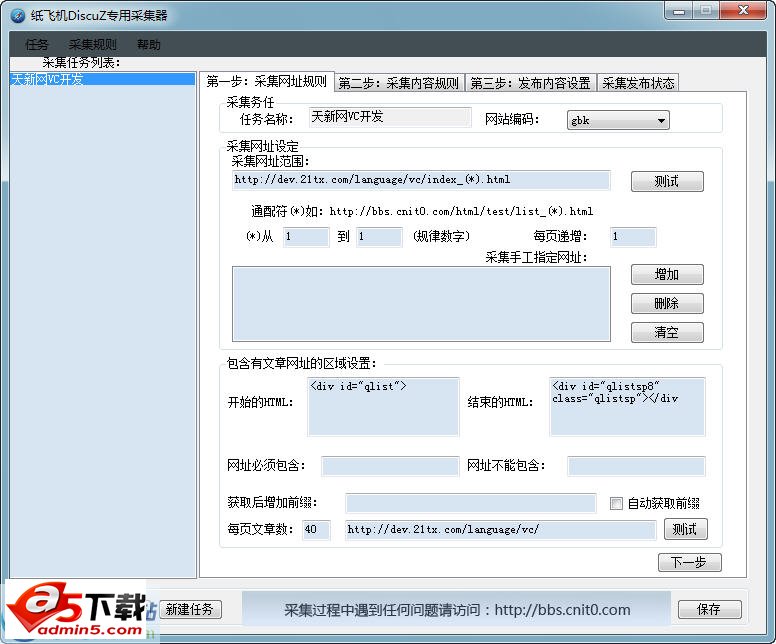The height and width of the screenshot is (644, 776).
Task: Click the 结束的HTML text area
Action: 628,407
